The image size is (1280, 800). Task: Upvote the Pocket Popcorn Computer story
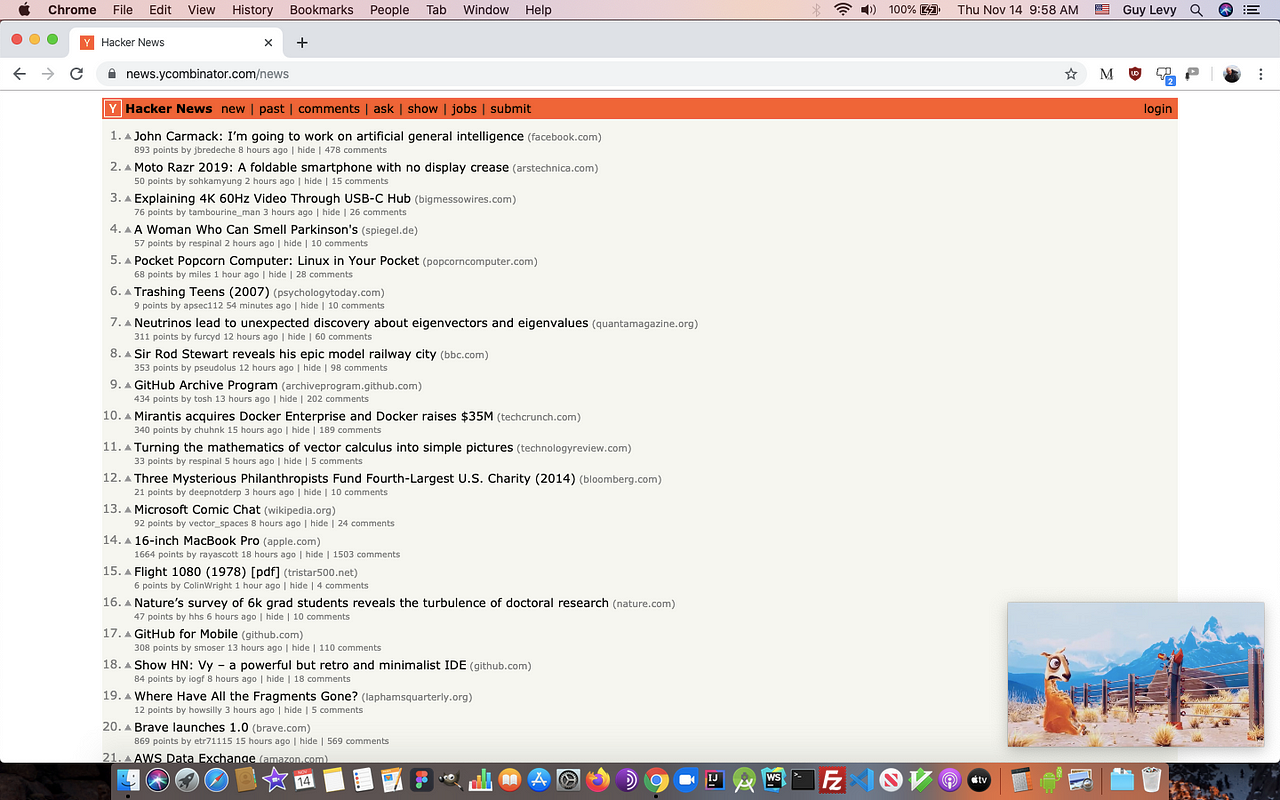[x=128, y=260]
